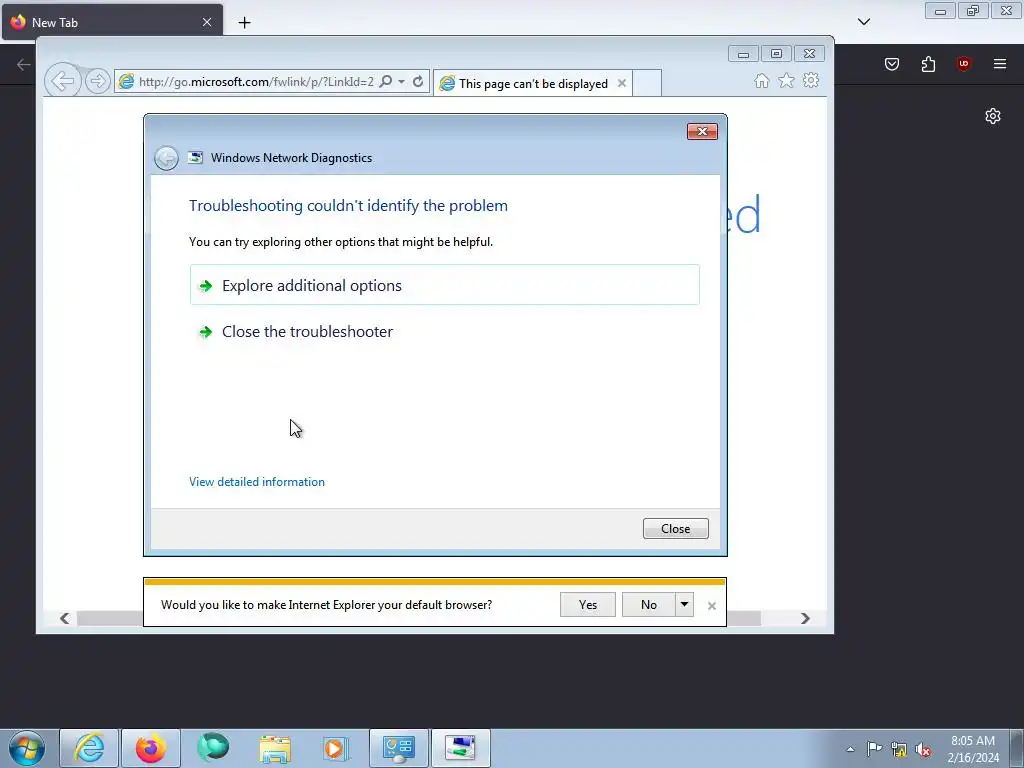Click network status tray icon

pyautogui.click(x=899, y=749)
